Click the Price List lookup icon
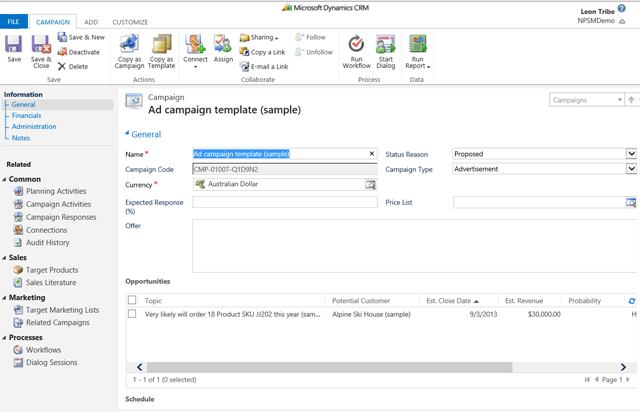The width and height of the screenshot is (640, 412). coord(631,202)
